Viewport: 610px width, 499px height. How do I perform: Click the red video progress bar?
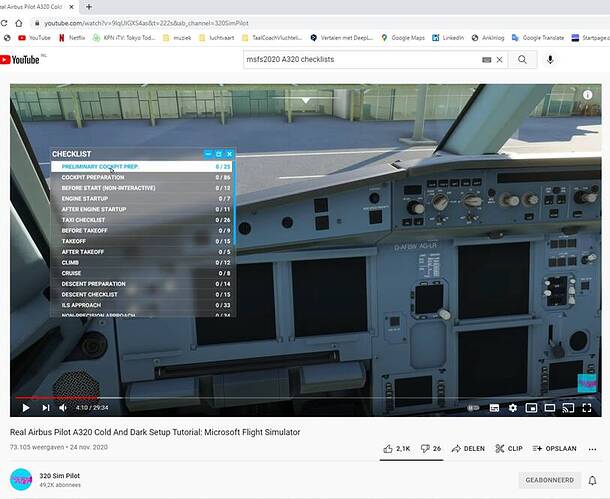click(x=56, y=398)
